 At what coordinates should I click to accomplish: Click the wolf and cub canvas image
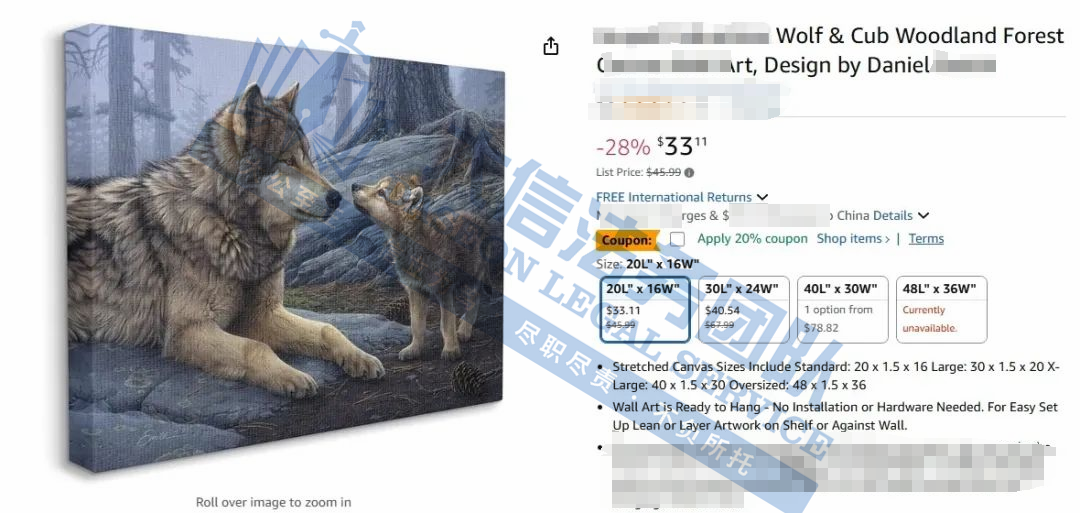click(x=286, y=247)
